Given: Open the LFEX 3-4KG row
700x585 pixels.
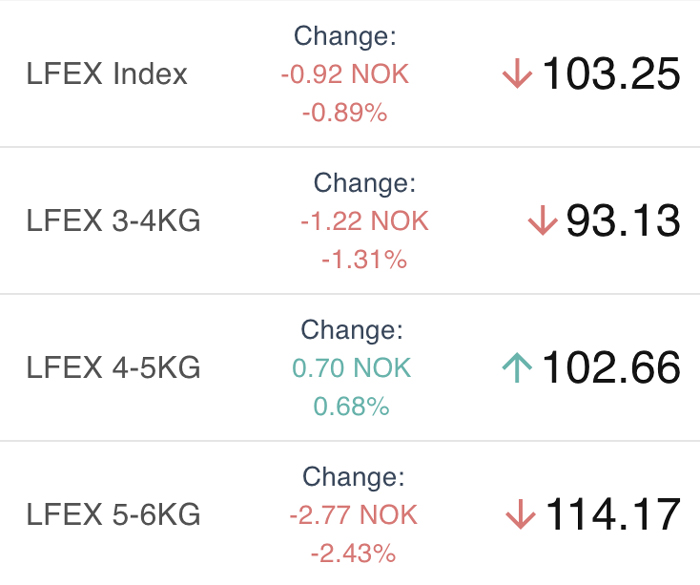Looking at the screenshot, I should pyautogui.click(x=350, y=220).
